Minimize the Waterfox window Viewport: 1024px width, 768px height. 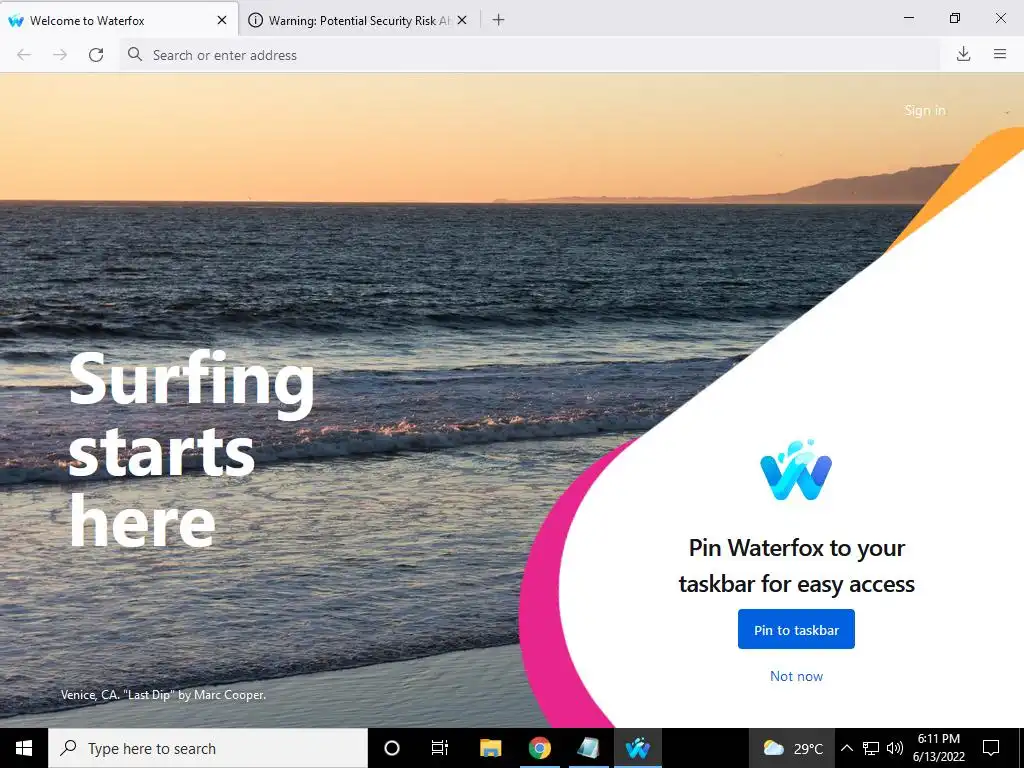[x=908, y=18]
